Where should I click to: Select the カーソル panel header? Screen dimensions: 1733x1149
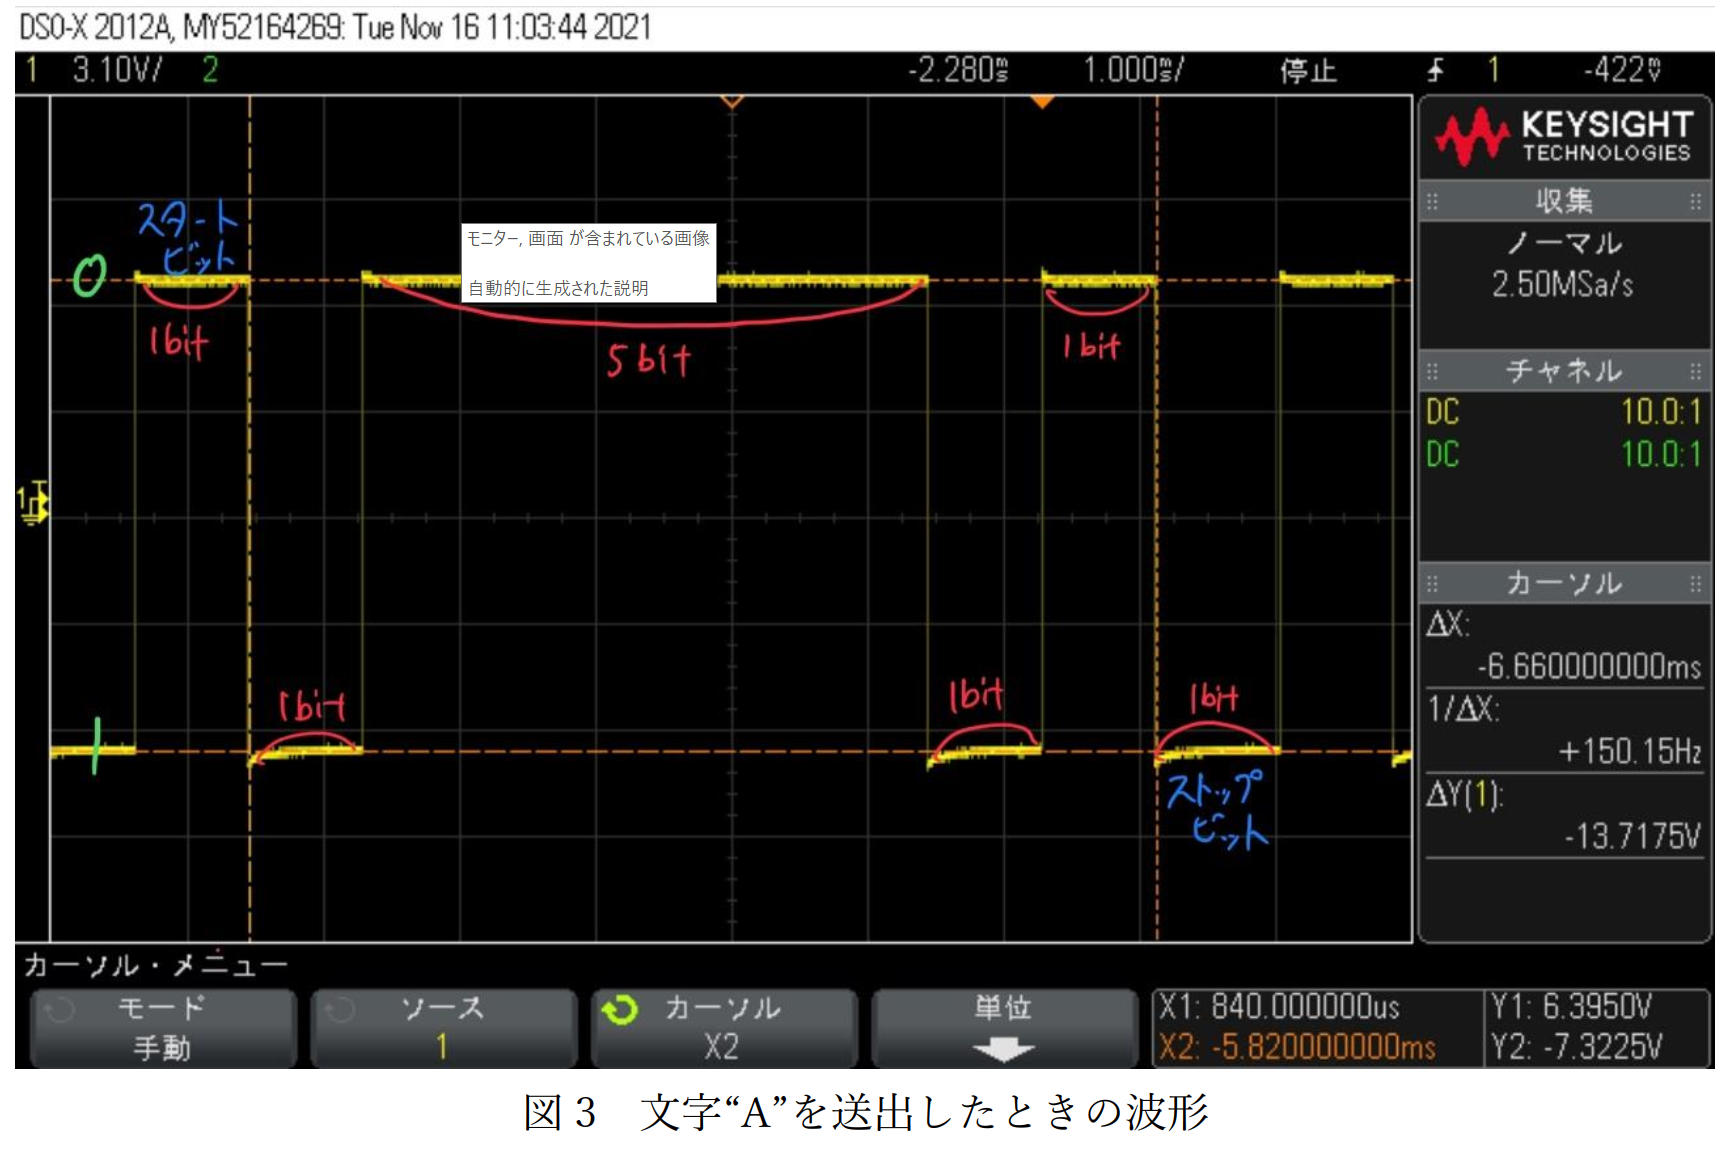click(x=1564, y=584)
